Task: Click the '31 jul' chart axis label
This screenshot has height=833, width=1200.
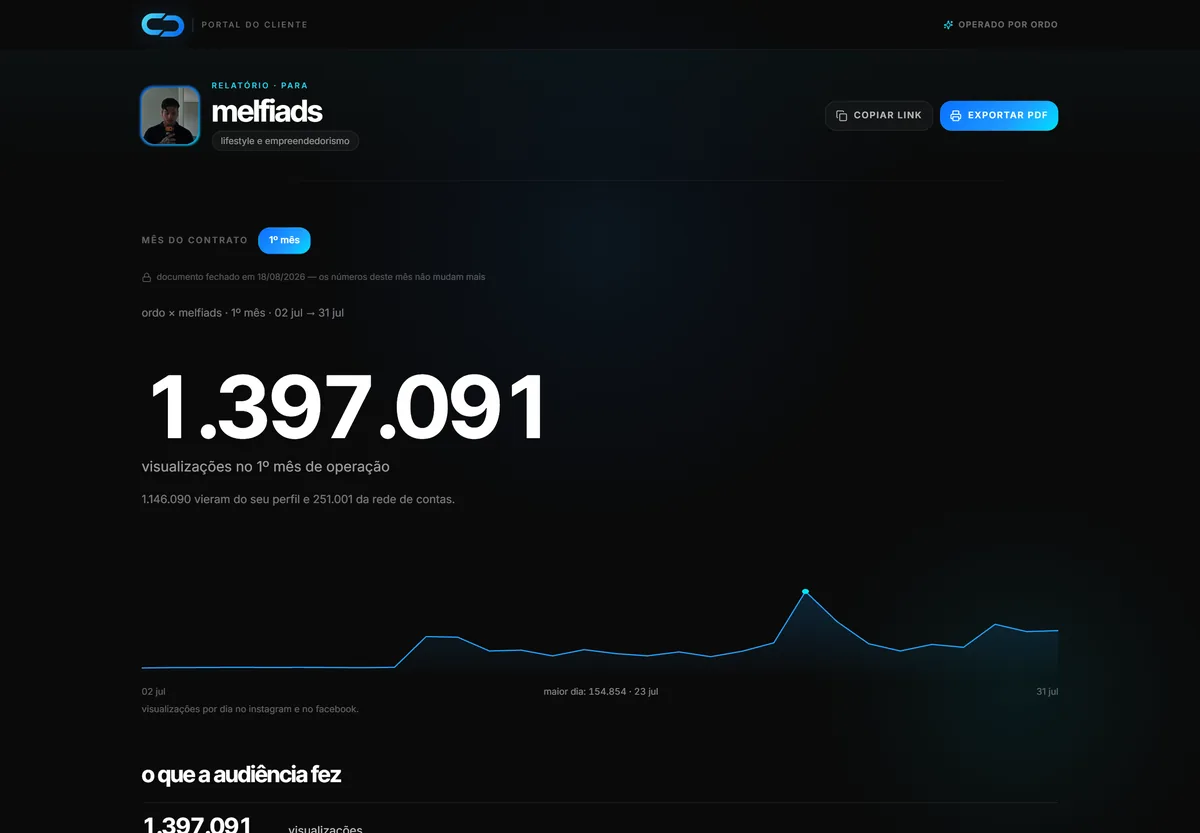Action: coord(1047,692)
